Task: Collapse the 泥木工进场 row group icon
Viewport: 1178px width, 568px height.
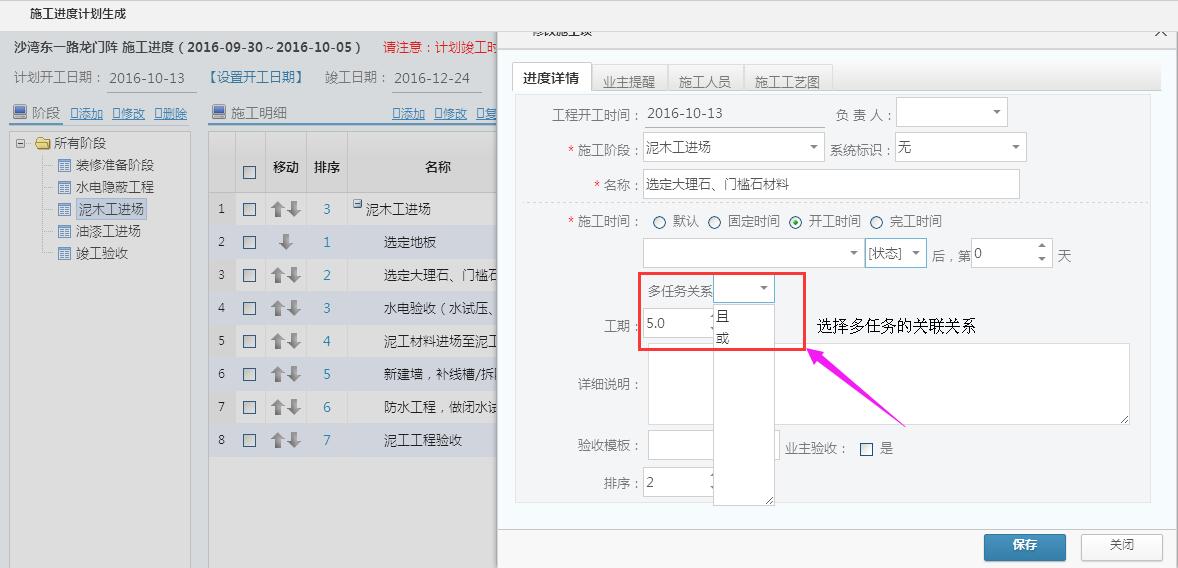Action: [x=357, y=205]
